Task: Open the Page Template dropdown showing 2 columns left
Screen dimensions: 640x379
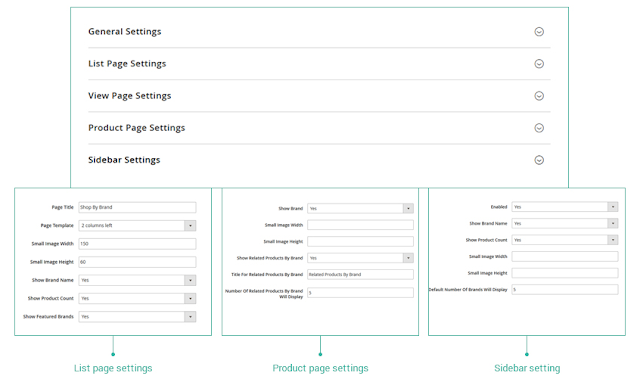Action: pos(137,226)
